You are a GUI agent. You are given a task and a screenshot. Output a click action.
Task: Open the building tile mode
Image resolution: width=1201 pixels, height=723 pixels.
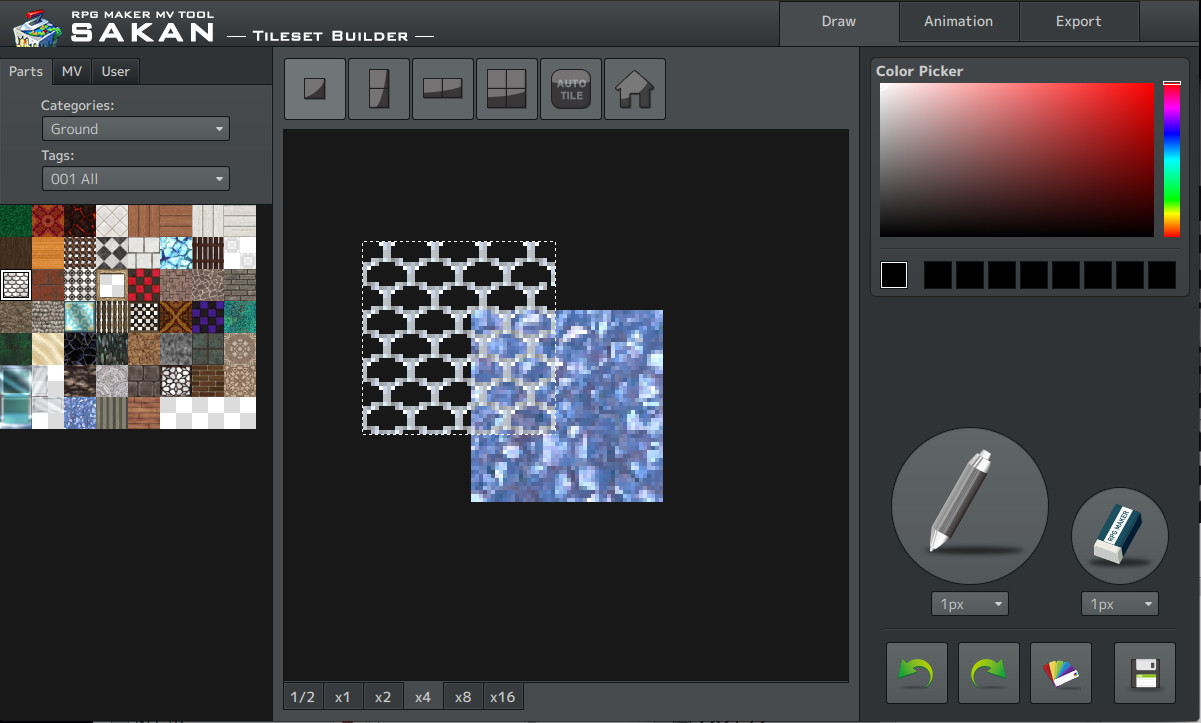[x=634, y=88]
